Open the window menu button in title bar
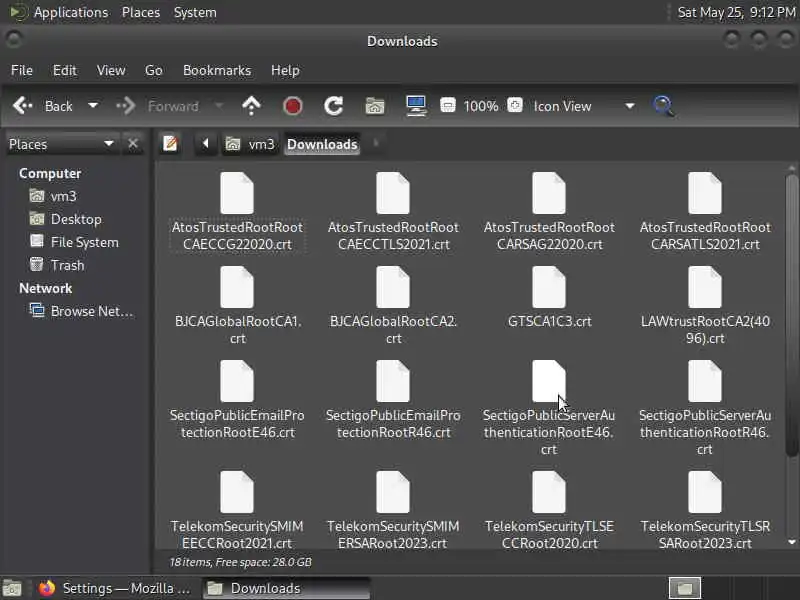 [14, 39]
